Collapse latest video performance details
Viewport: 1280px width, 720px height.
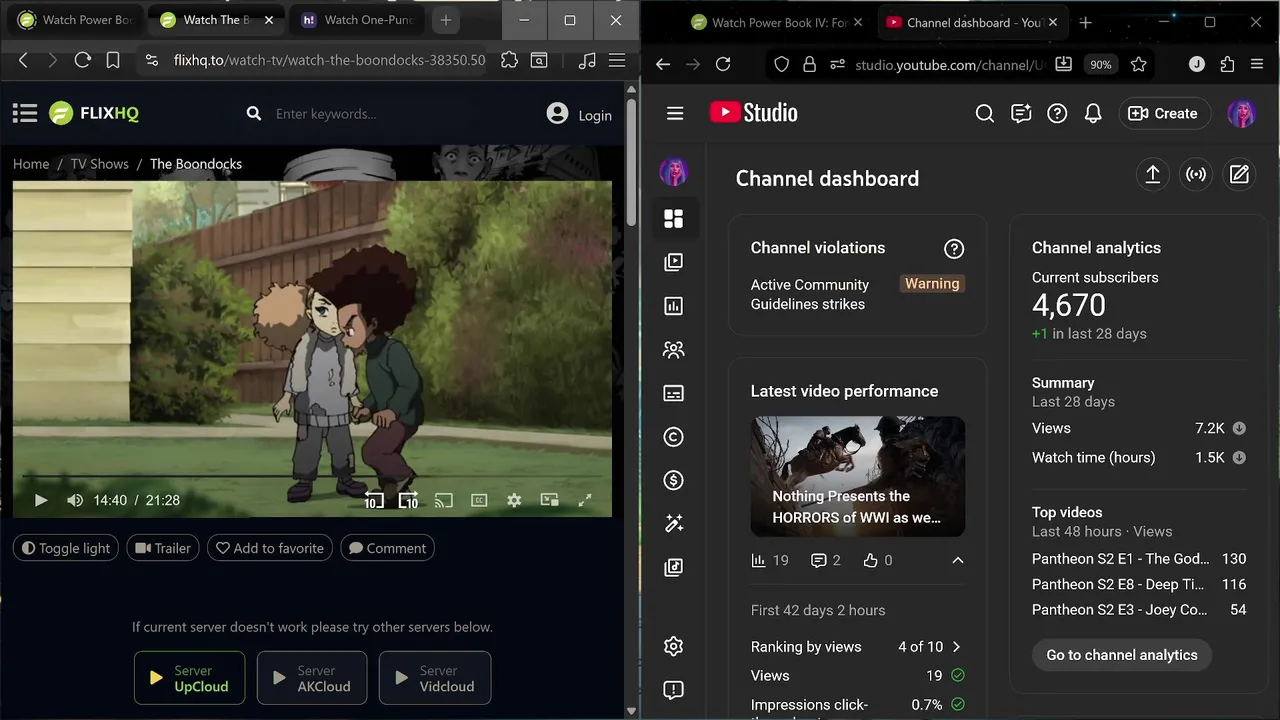click(x=957, y=561)
